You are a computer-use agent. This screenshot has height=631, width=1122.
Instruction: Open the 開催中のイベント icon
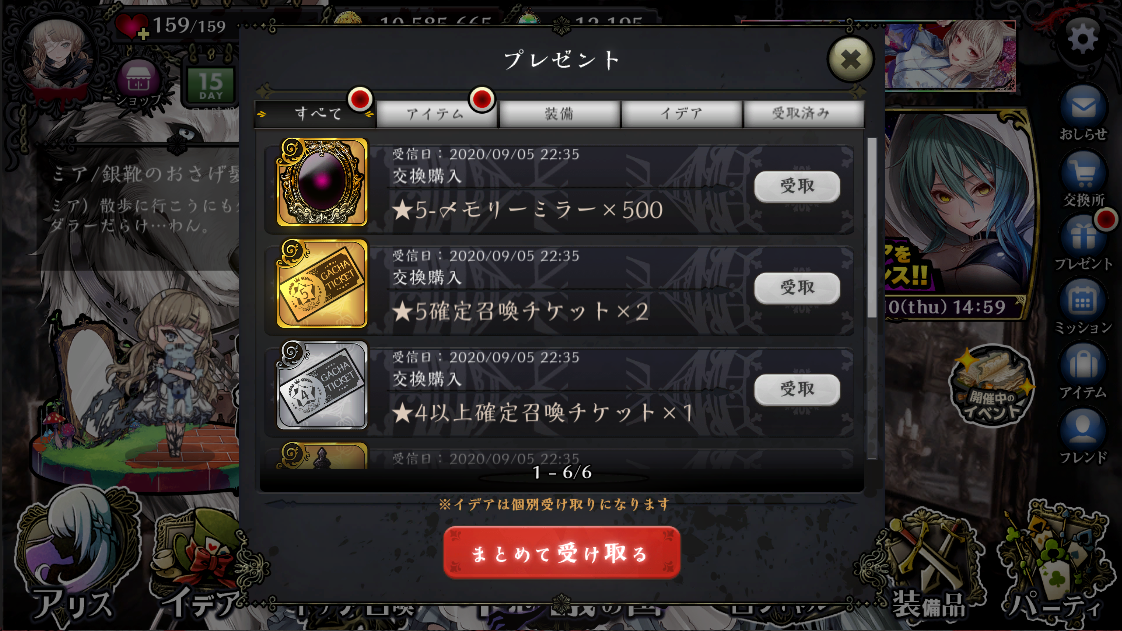tap(992, 387)
